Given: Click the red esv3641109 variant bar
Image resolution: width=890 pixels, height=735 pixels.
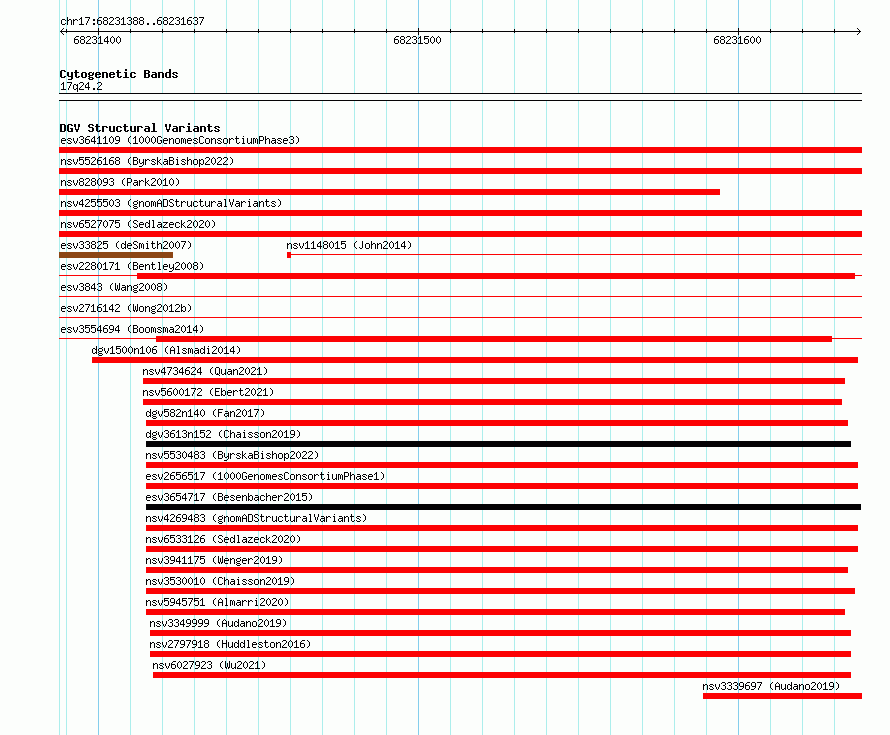Looking at the screenshot, I should pyautogui.click(x=460, y=150).
